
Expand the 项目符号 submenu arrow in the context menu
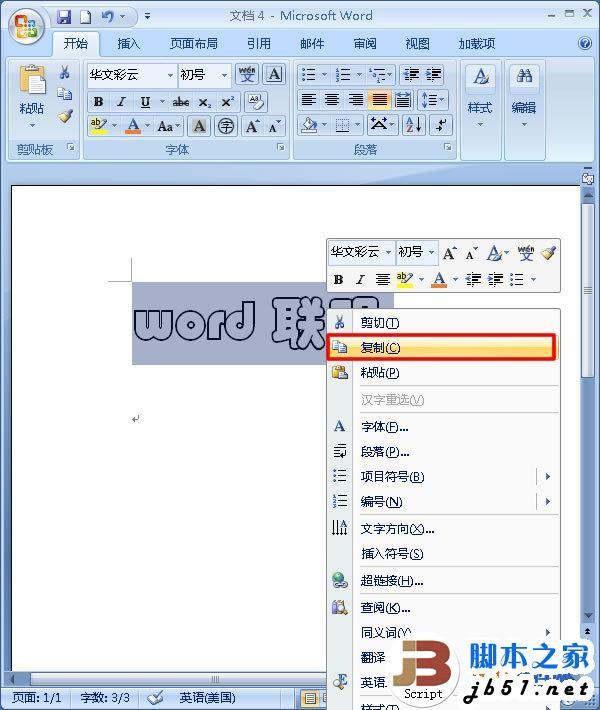click(x=548, y=477)
